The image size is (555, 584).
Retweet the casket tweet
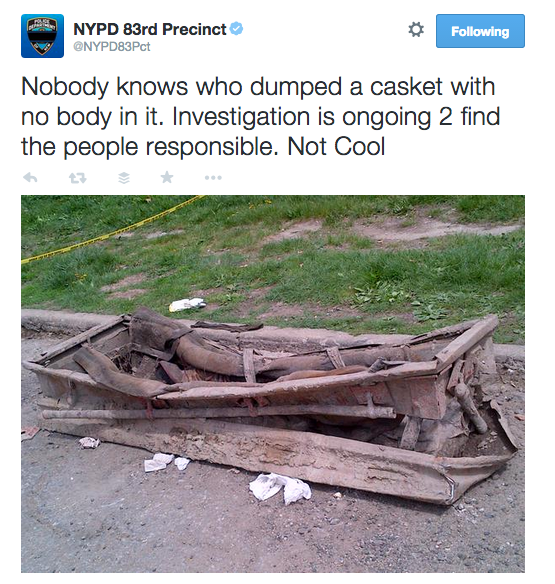pyautogui.click(x=77, y=178)
